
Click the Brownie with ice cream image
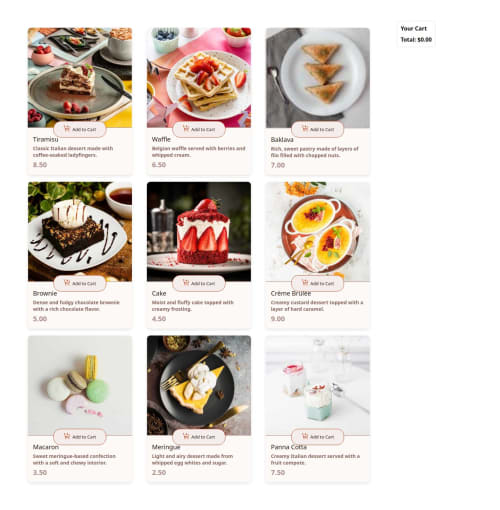click(80, 232)
